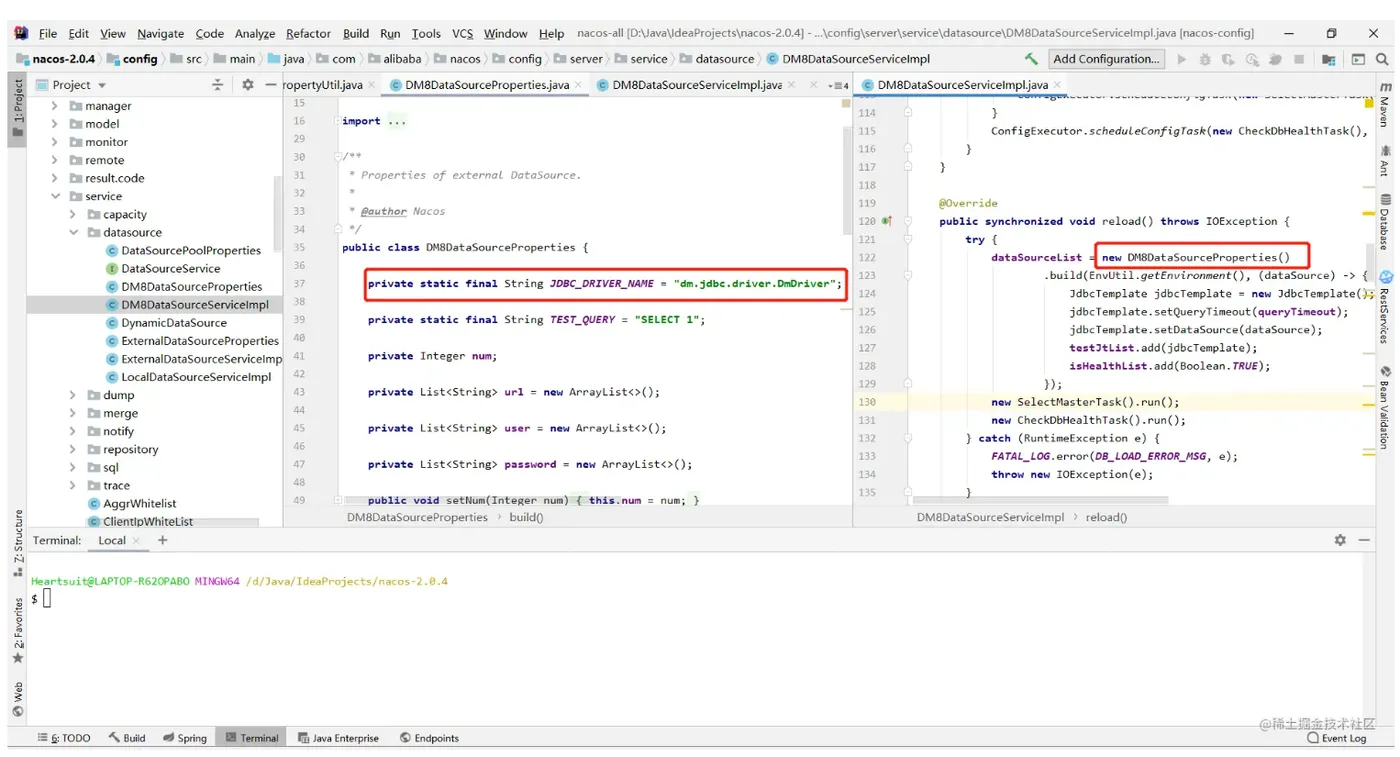Open the Ant tool window
The height and width of the screenshot is (757, 1400).
pyautogui.click(x=1385, y=160)
